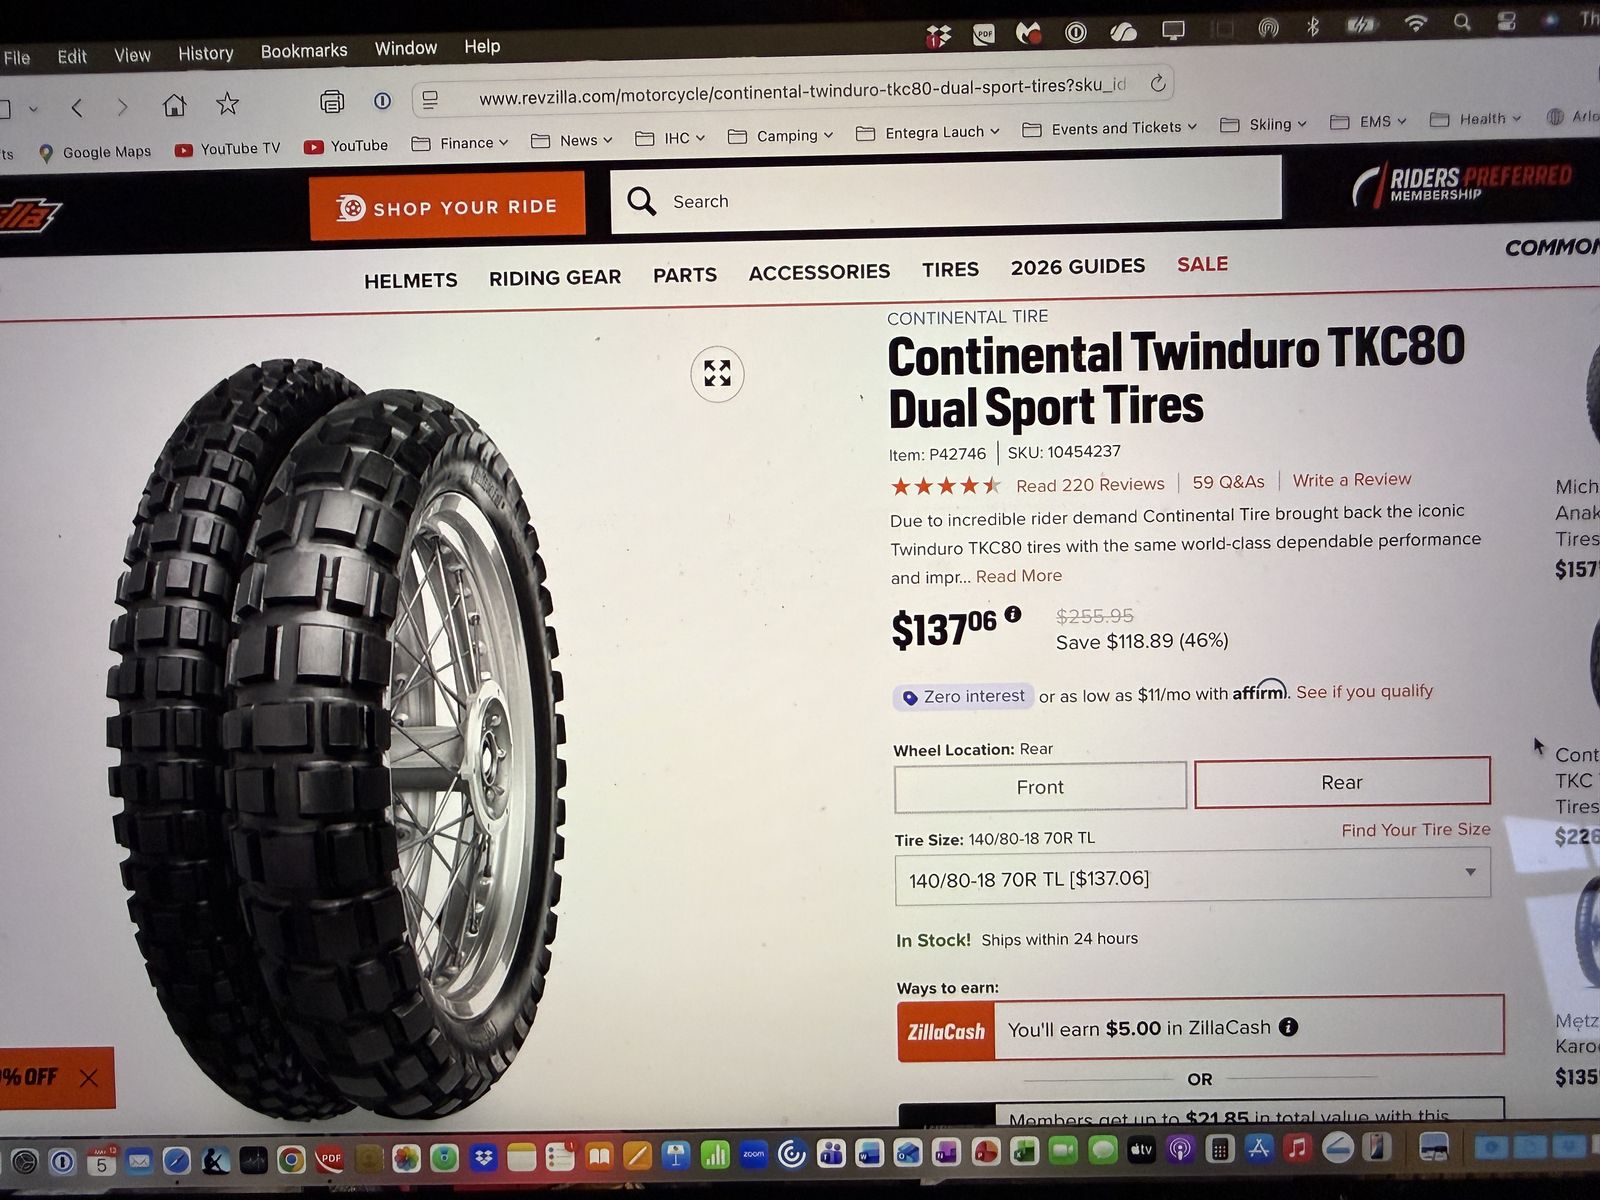Expand the tire image fullscreen icon
This screenshot has width=1600, height=1200.
click(x=717, y=374)
